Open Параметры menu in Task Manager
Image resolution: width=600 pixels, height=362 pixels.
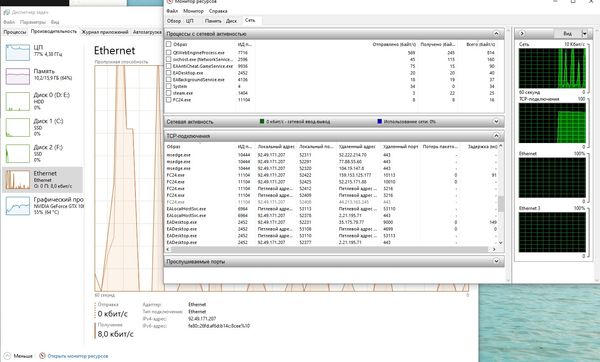[x=33, y=22]
